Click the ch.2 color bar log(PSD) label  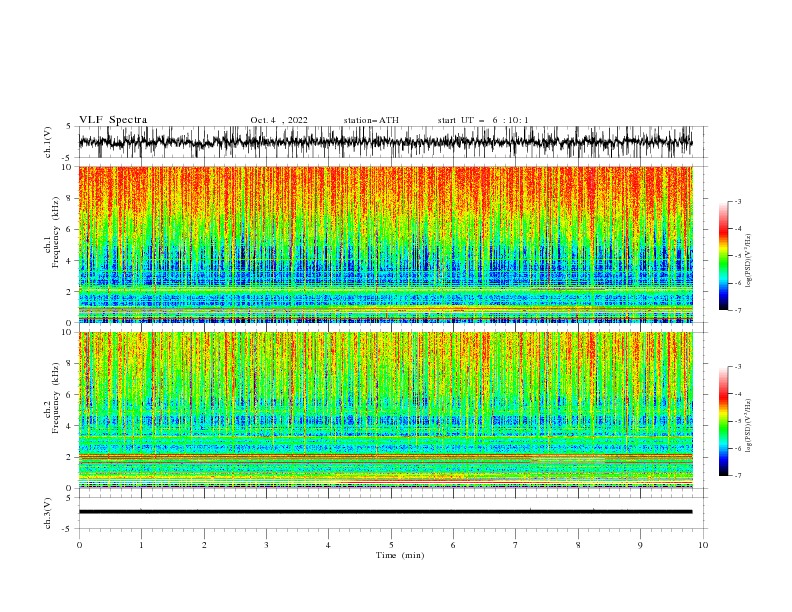tap(749, 426)
